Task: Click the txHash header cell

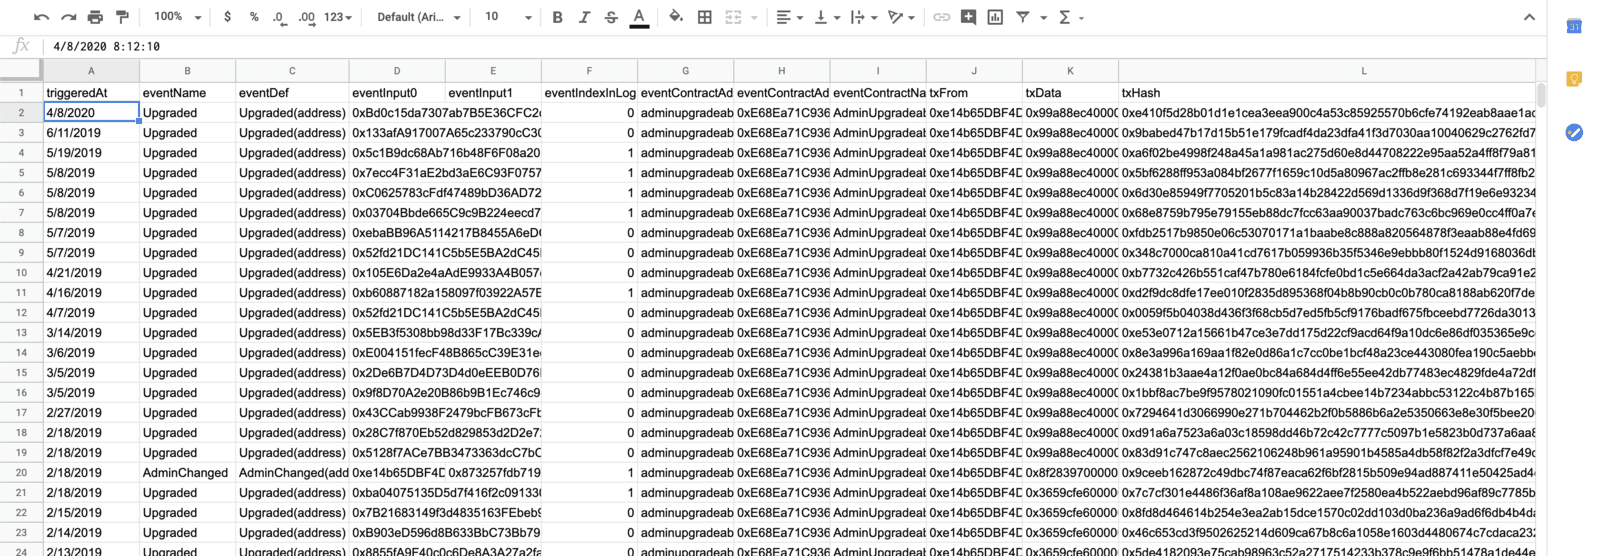Action: coord(1326,92)
